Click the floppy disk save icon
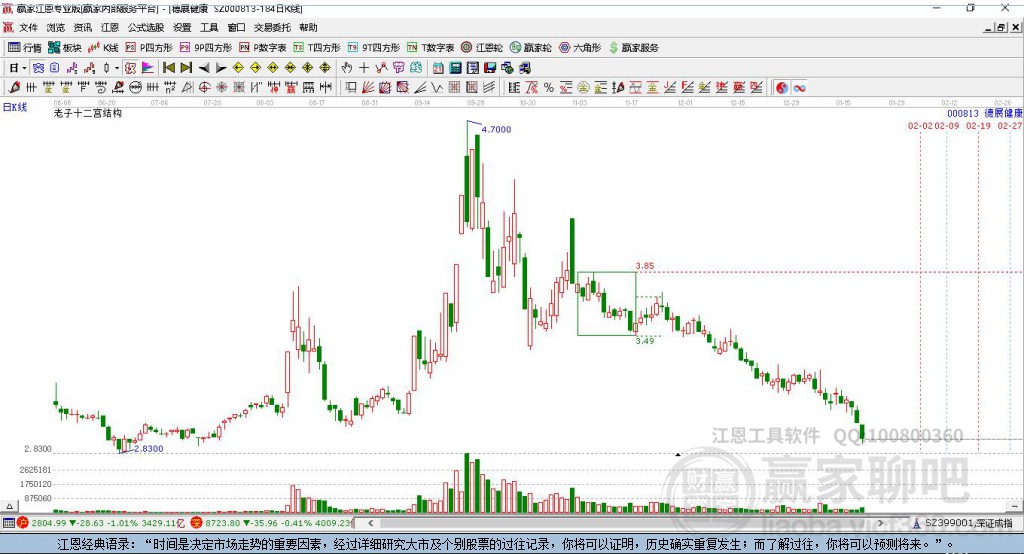Image resolution: width=1024 pixels, height=554 pixels. click(490, 68)
